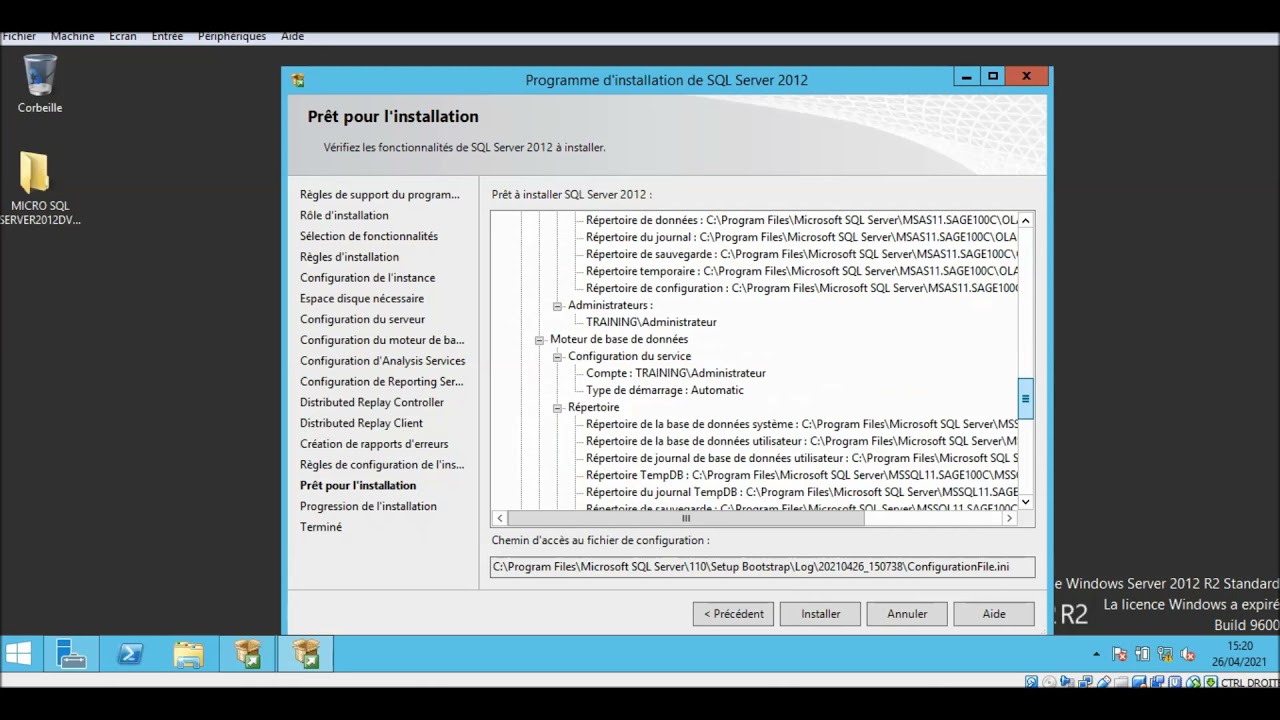1280x720 pixels.
Task: Collapse the Répertoire tree node
Action: (558, 408)
